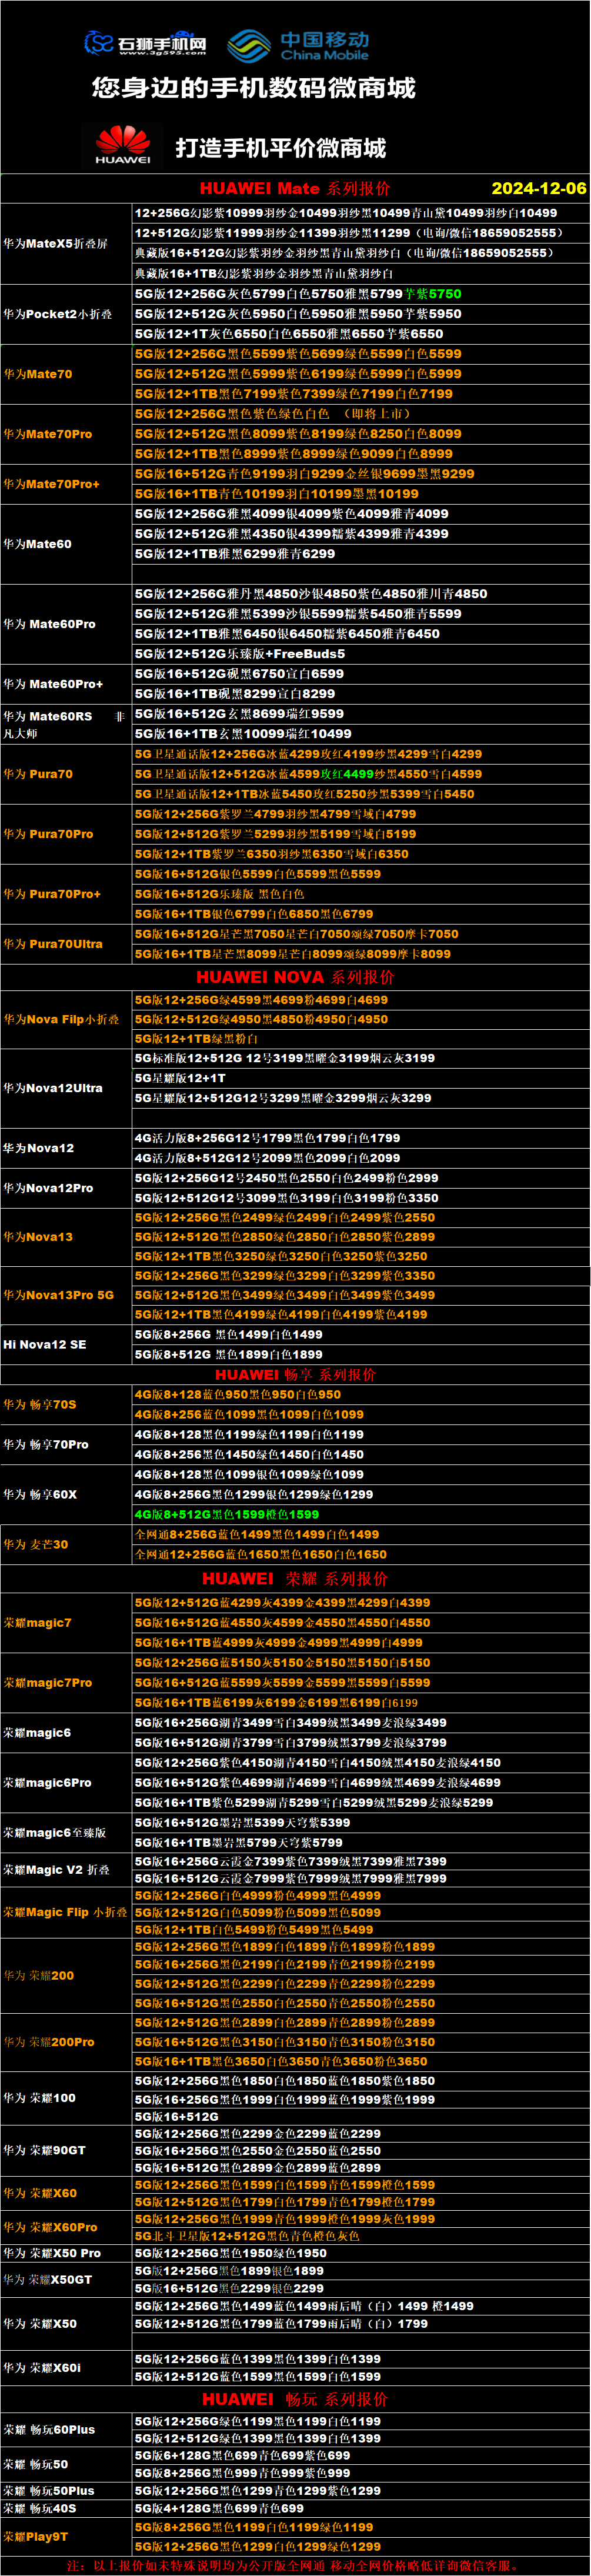
Task: Click the HUAWEI 畅玩 系列报价 section header
Action: tap(295, 2399)
